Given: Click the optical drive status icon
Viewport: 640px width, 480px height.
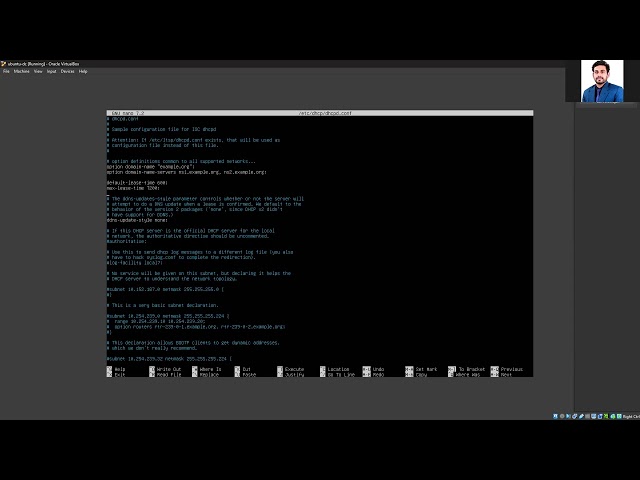Looking at the screenshot, I should [x=562, y=416].
